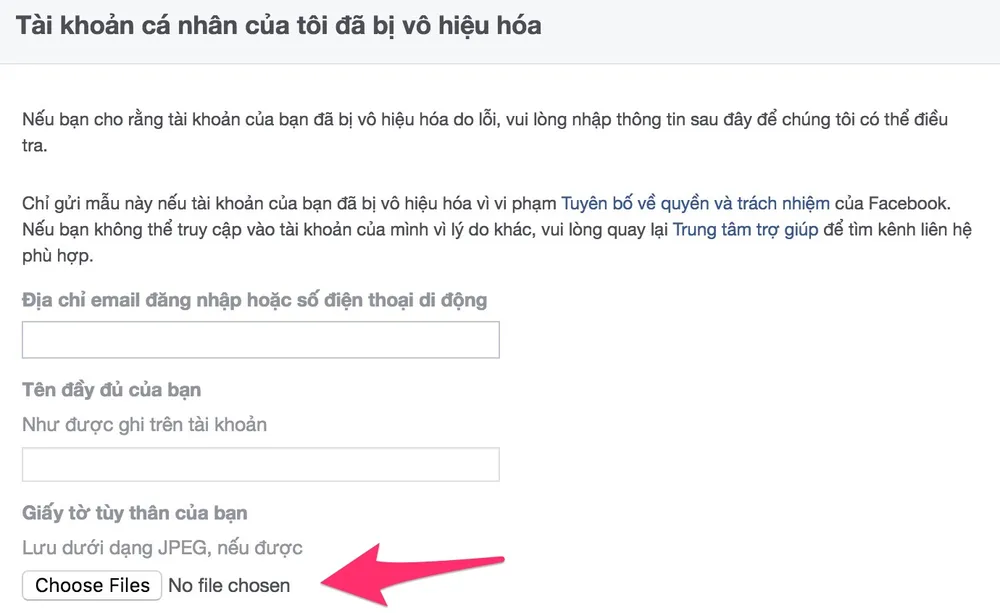Click the page heading "Tài khoản cá nhân của tôi"
This screenshot has height=613, width=1000.
pyautogui.click(x=200, y=25)
